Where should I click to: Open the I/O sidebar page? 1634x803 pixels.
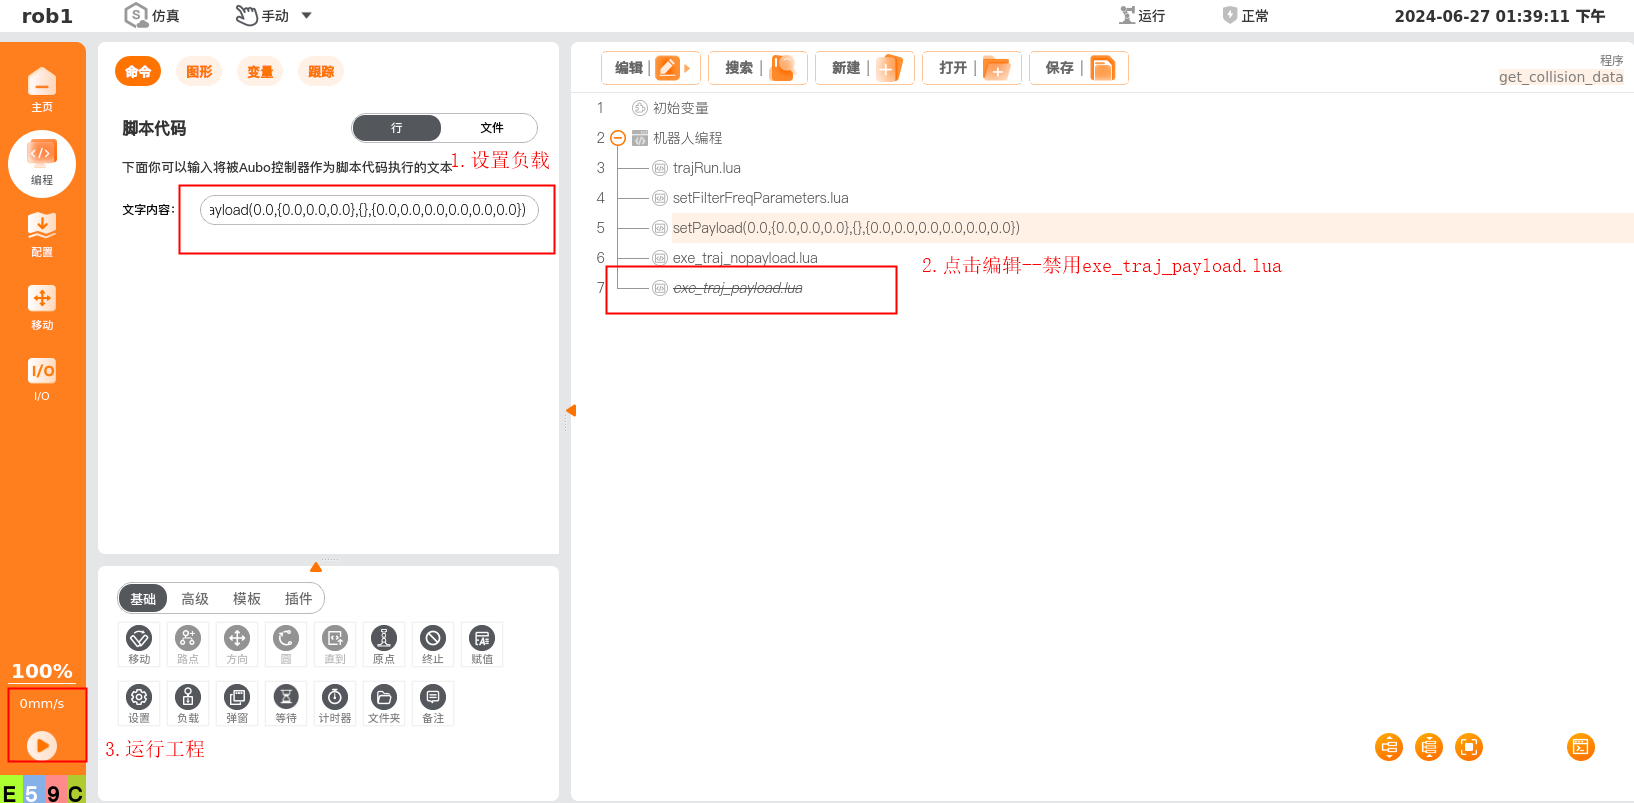pyautogui.click(x=42, y=380)
